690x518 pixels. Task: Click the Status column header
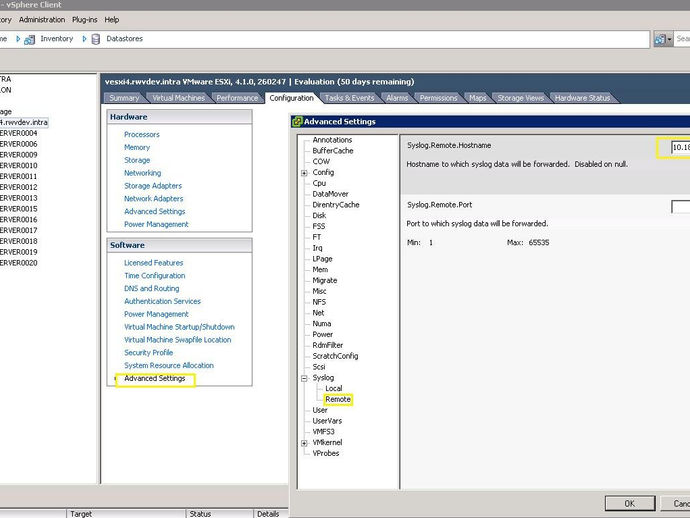tap(220, 514)
